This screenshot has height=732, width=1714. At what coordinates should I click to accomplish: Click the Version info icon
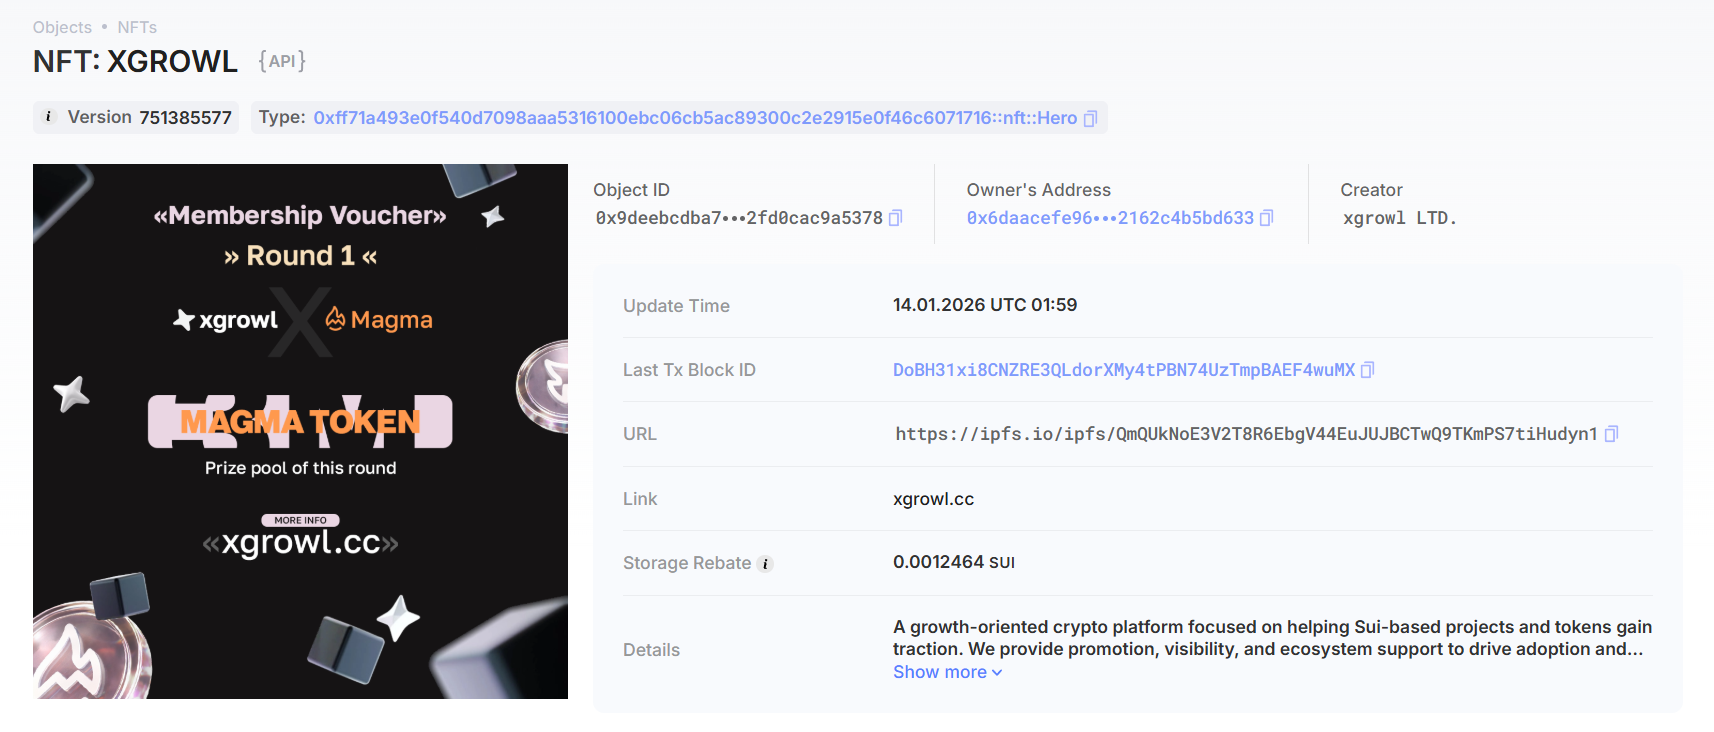(48, 117)
